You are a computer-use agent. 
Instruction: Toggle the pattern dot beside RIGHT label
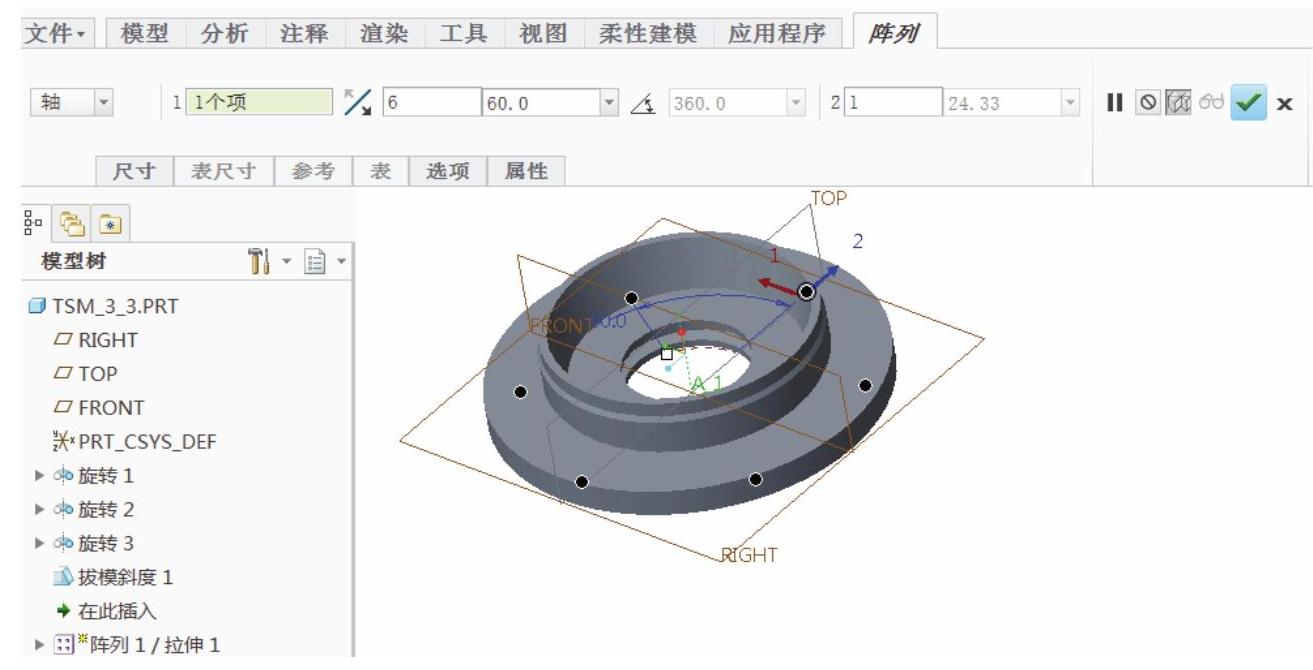756,480
